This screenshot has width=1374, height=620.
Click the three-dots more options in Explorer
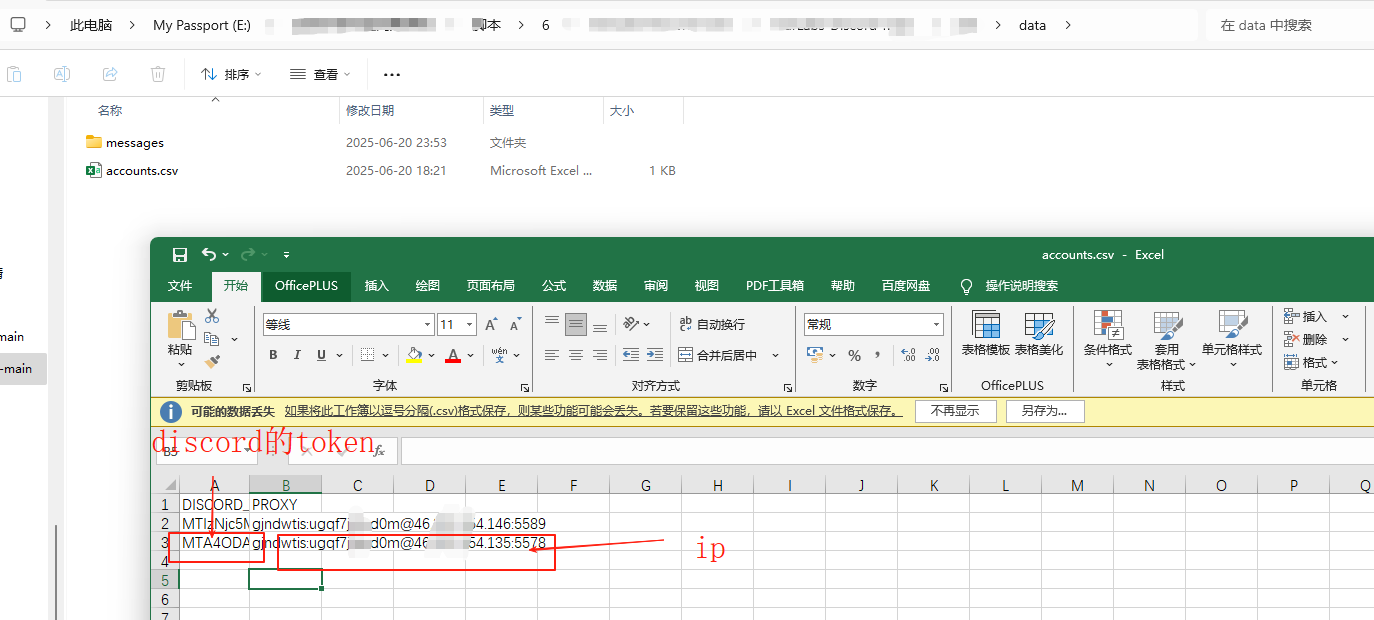click(392, 74)
